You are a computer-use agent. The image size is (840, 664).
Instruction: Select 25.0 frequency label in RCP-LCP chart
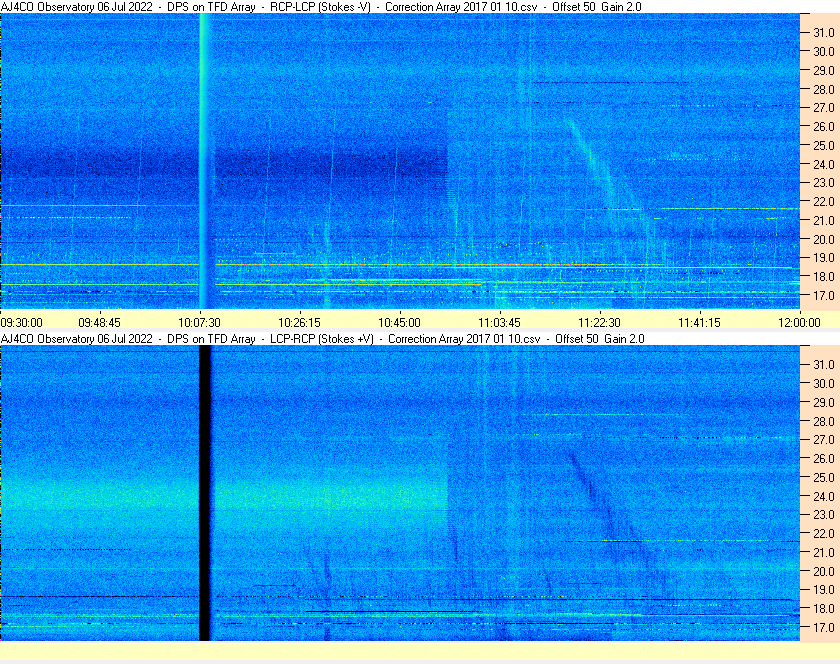824,145
